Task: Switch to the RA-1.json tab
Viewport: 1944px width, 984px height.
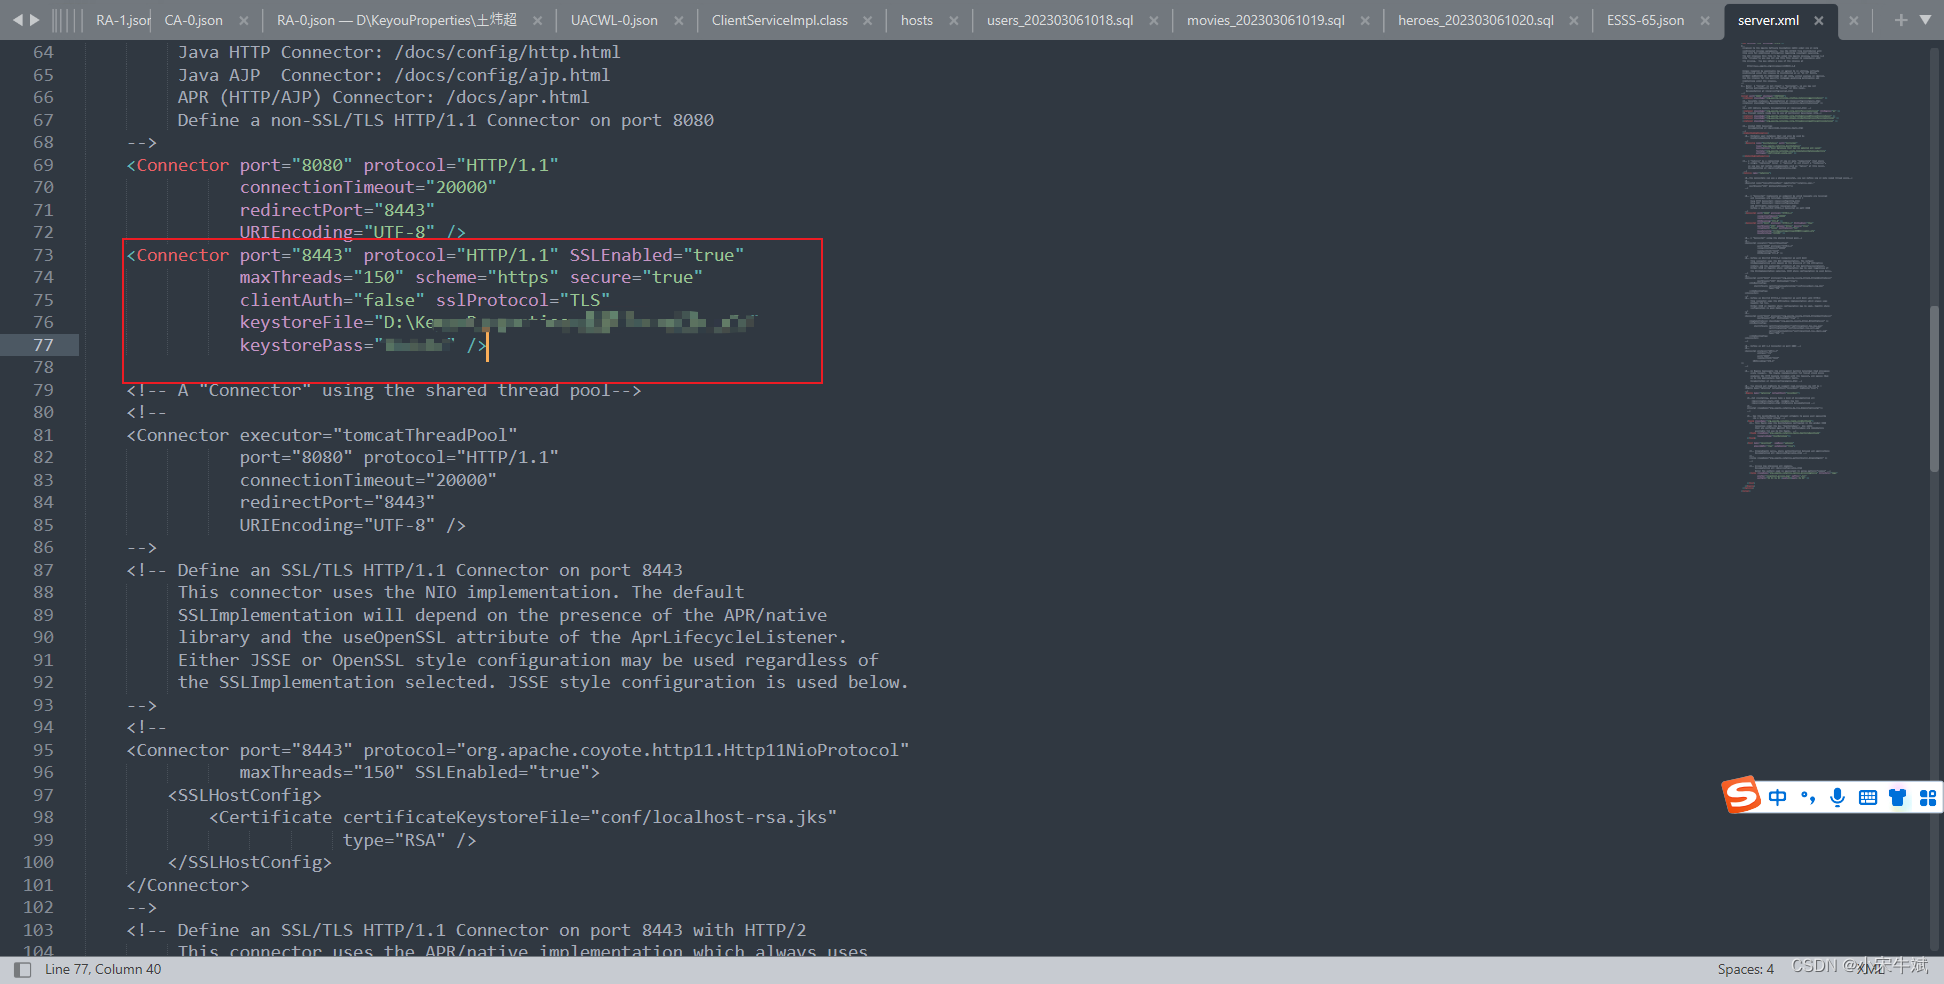Action: (122, 20)
